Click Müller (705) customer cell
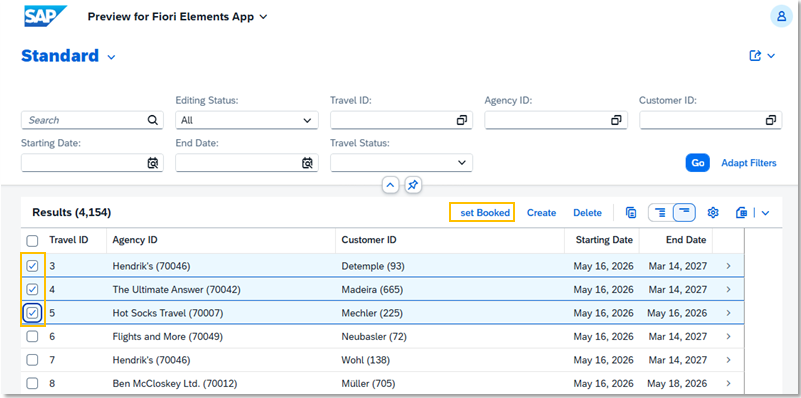Viewport: 801px width, 398px height. 368,383
